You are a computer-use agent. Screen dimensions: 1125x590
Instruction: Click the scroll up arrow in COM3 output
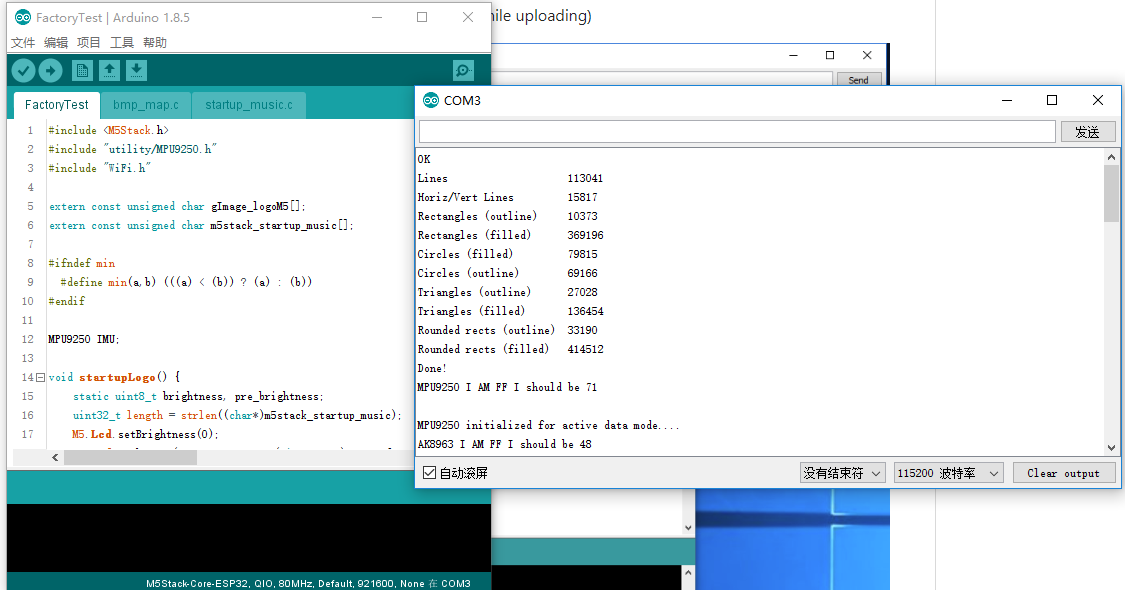1111,157
